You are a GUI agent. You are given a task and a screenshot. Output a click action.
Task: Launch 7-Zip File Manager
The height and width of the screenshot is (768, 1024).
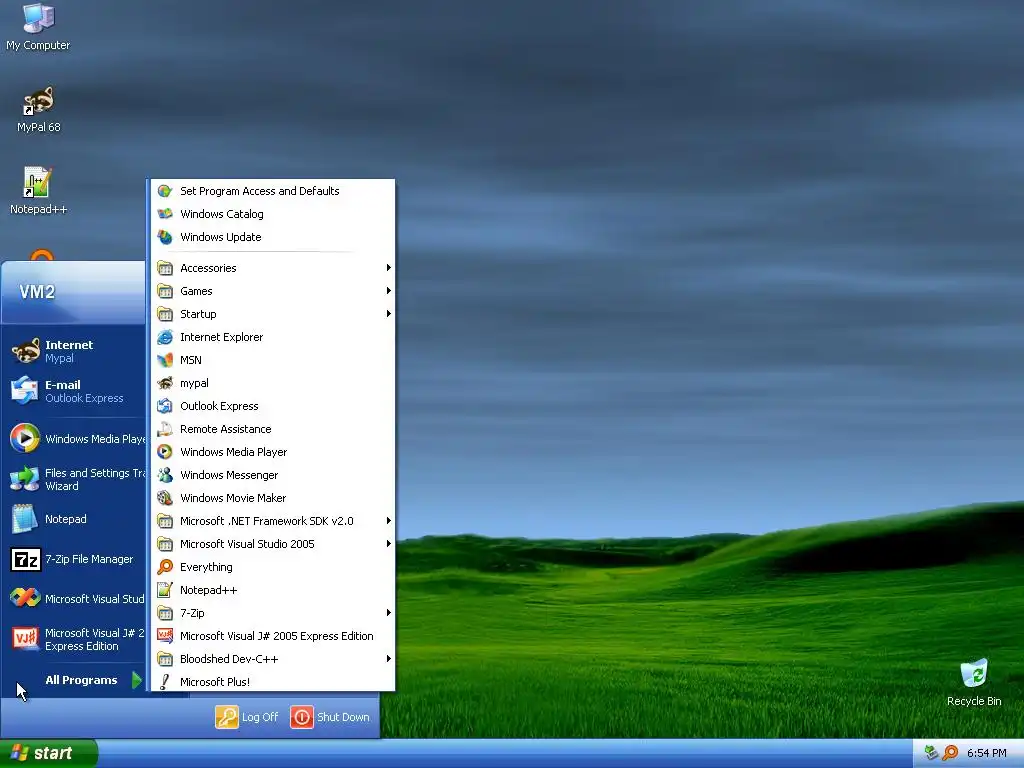point(74,559)
